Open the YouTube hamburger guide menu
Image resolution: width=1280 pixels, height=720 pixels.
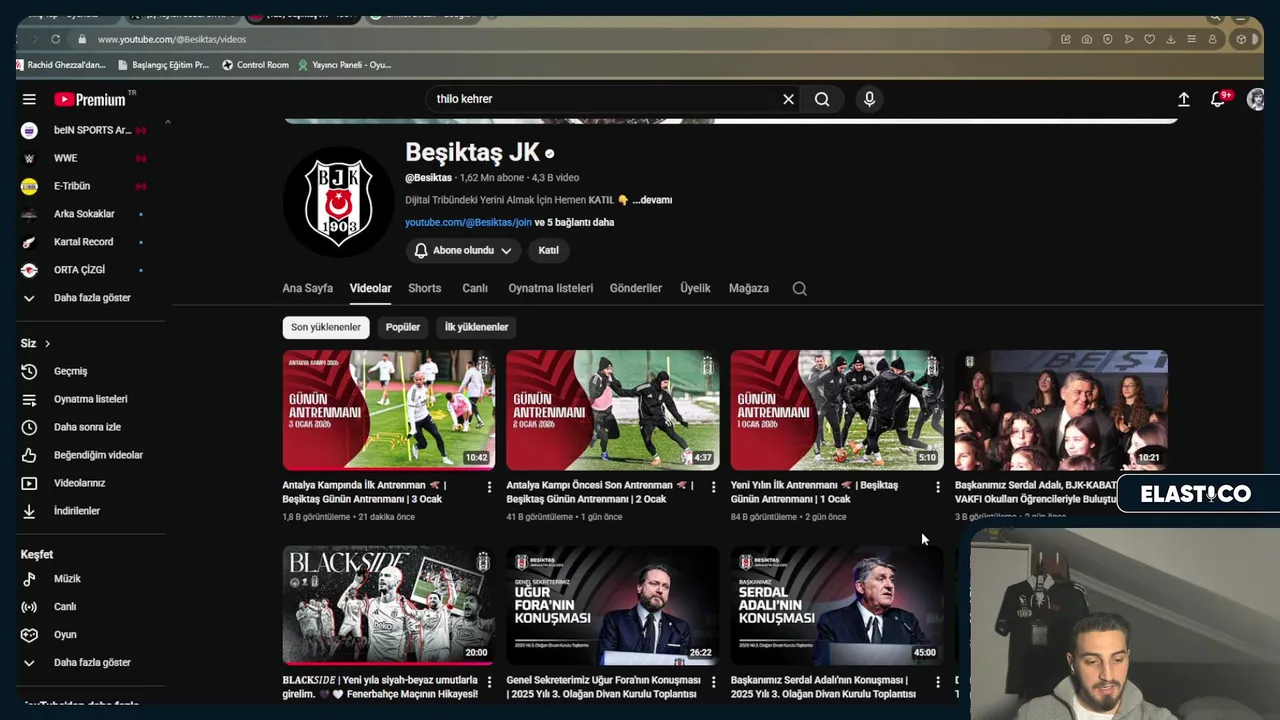(x=29, y=99)
